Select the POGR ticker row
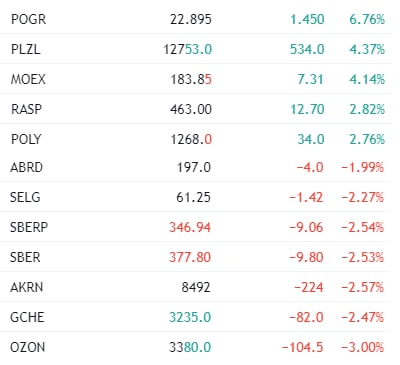This screenshot has width=400, height=365. (x=196, y=19)
